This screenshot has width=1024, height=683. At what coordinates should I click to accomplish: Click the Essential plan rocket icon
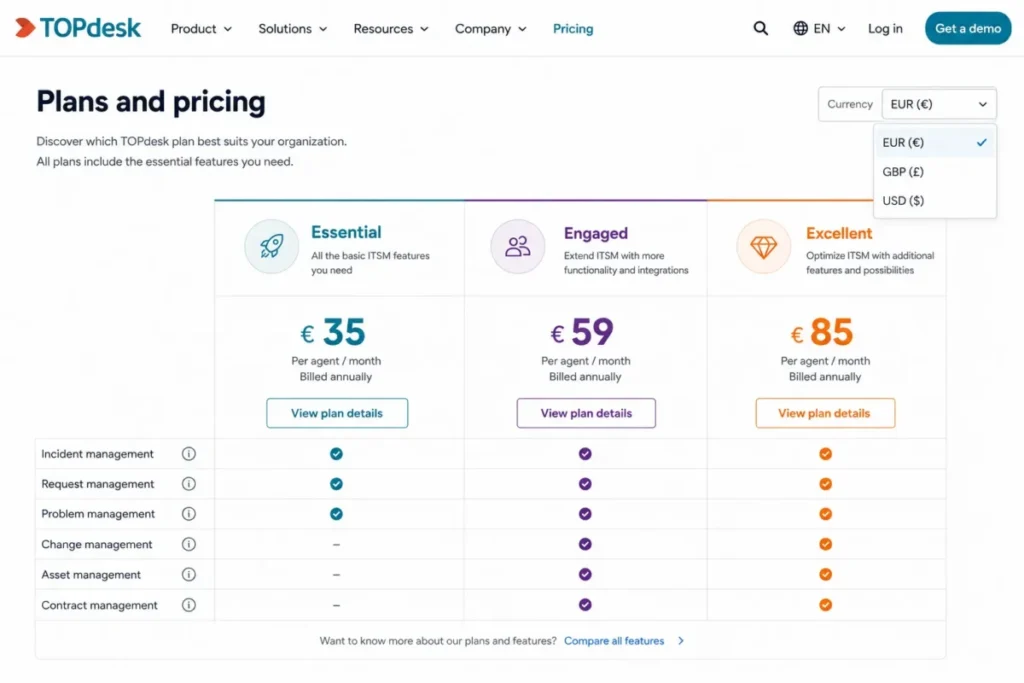[x=272, y=246]
